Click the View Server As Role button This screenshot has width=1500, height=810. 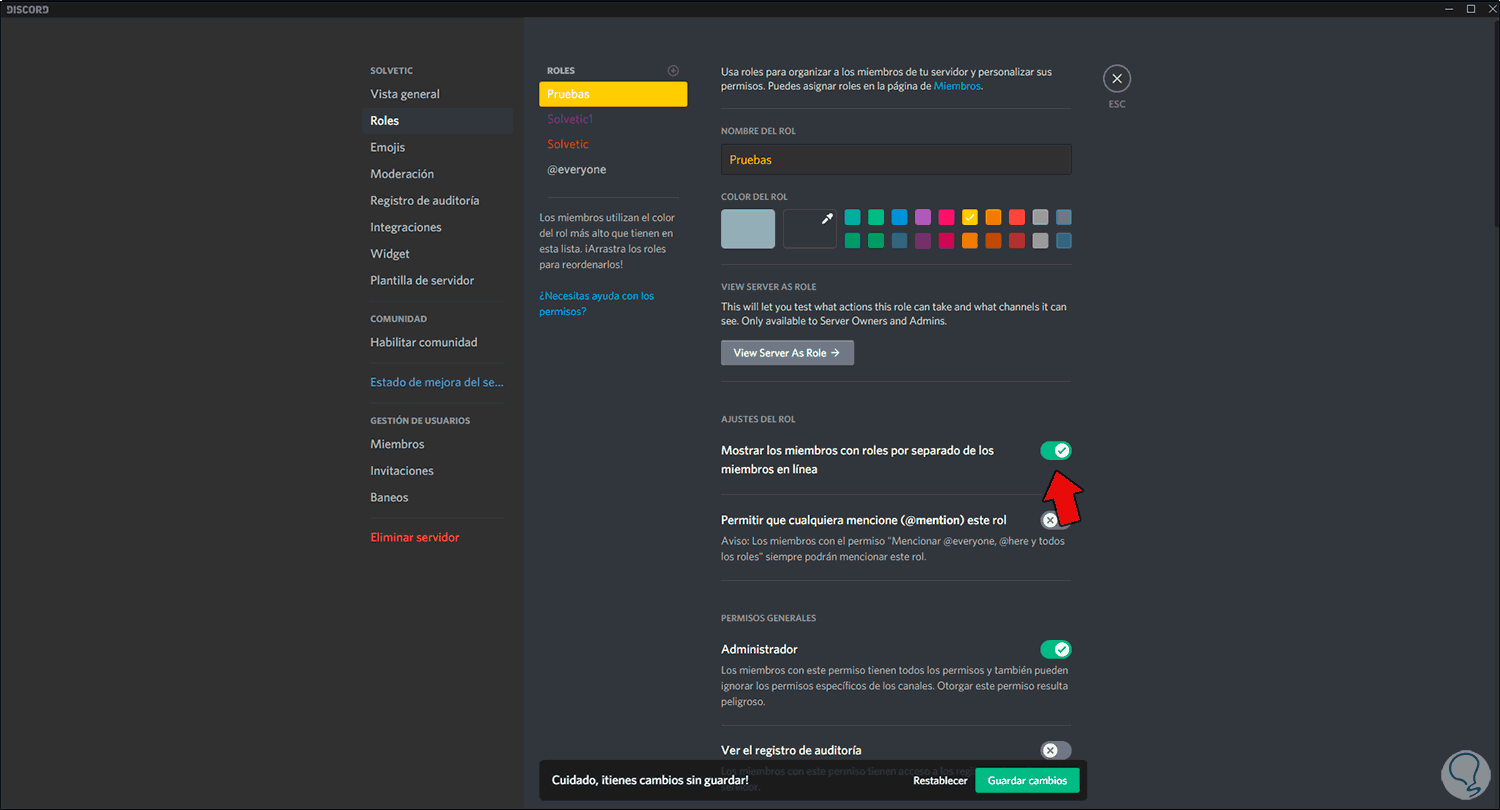pos(787,353)
